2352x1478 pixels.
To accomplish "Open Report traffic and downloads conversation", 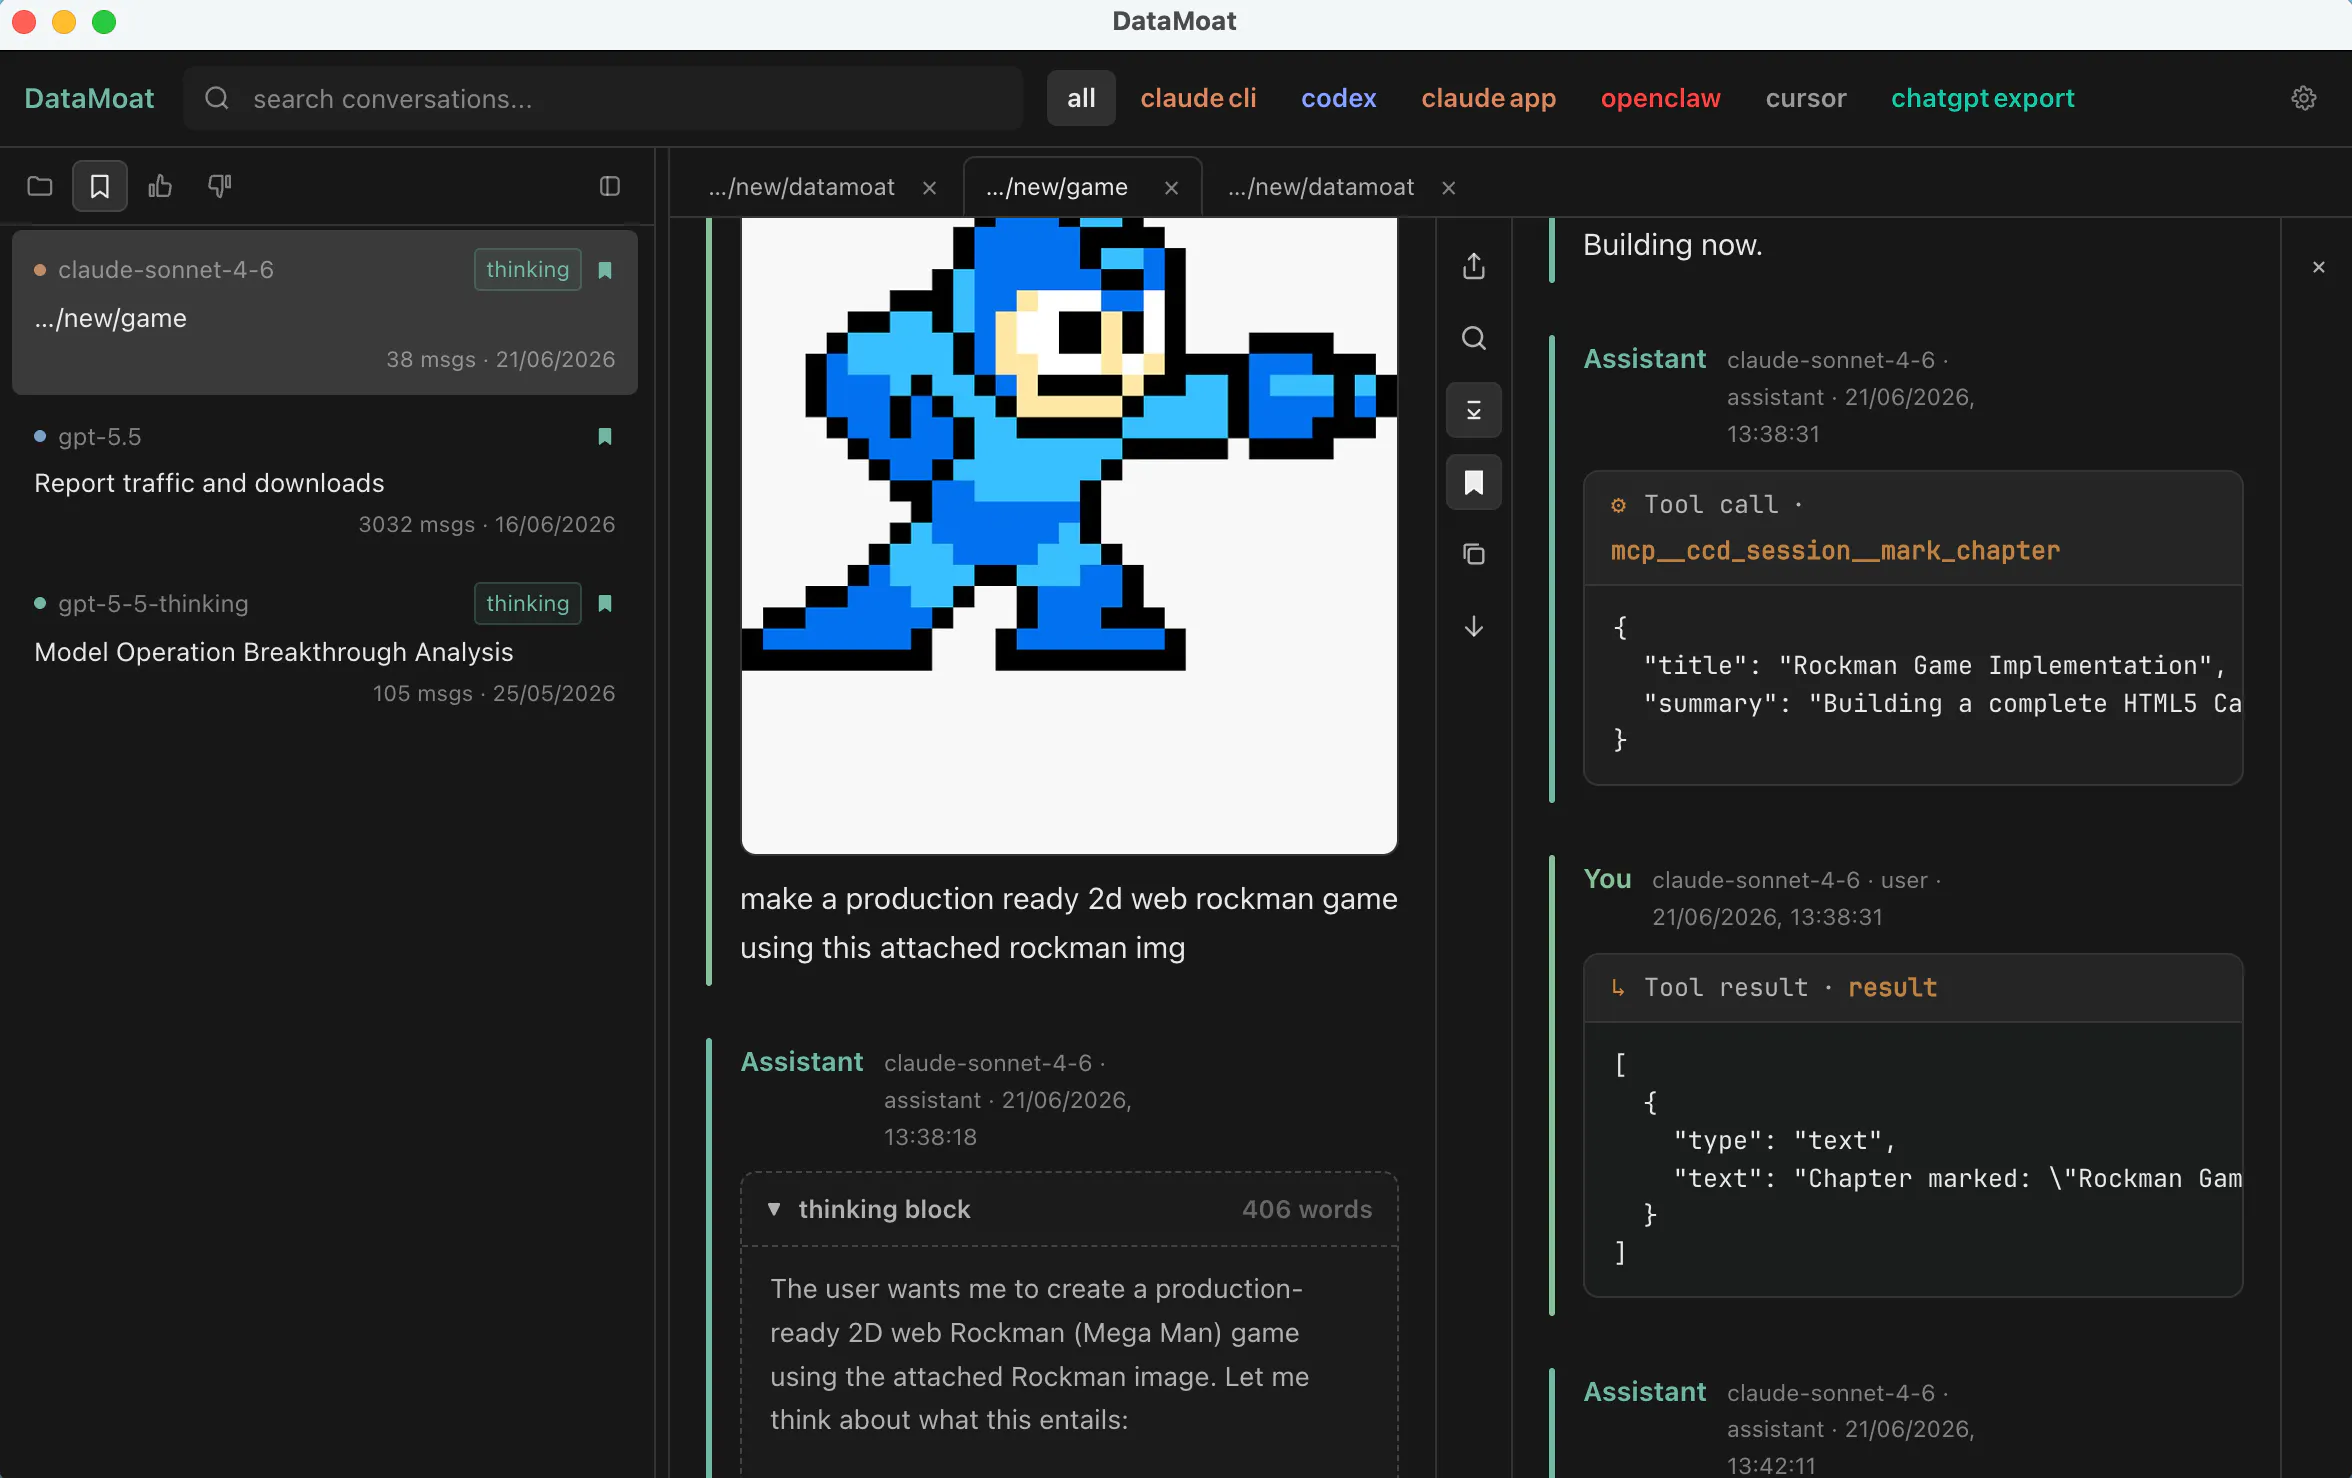I will point(325,480).
